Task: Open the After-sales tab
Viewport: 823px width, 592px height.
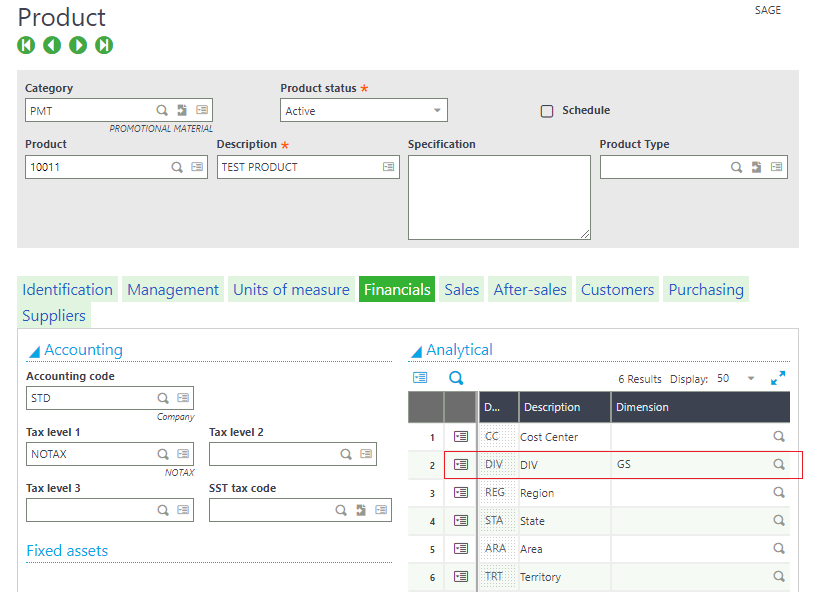Action: click(x=530, y=289)
